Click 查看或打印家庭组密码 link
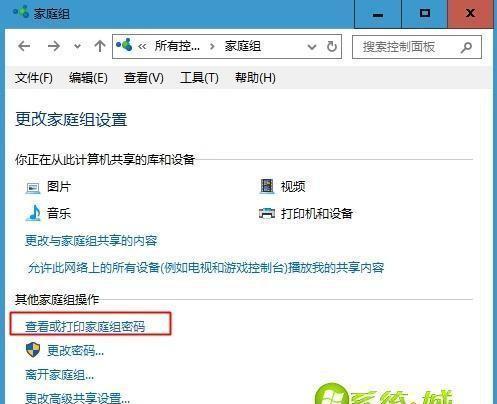 click(85, 327)
